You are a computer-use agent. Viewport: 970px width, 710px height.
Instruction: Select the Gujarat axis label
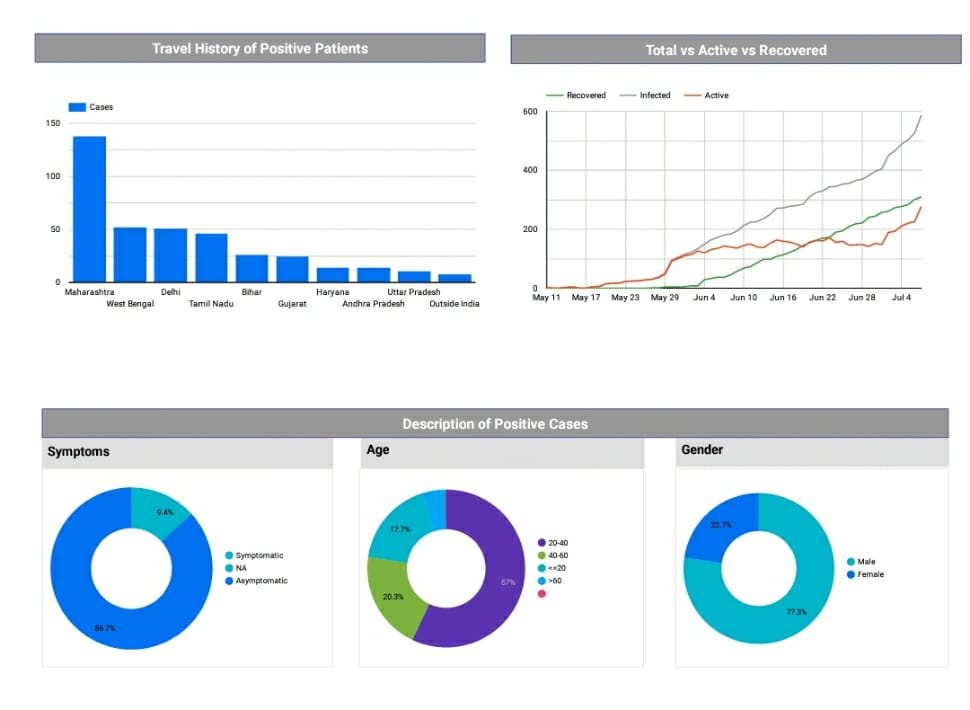coord(292,304)
